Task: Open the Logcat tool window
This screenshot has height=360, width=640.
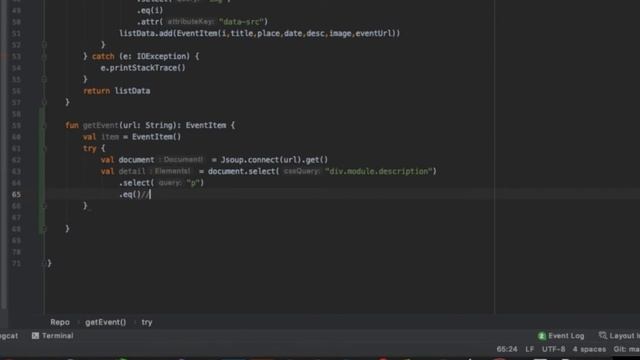Action: pos(9,336)
